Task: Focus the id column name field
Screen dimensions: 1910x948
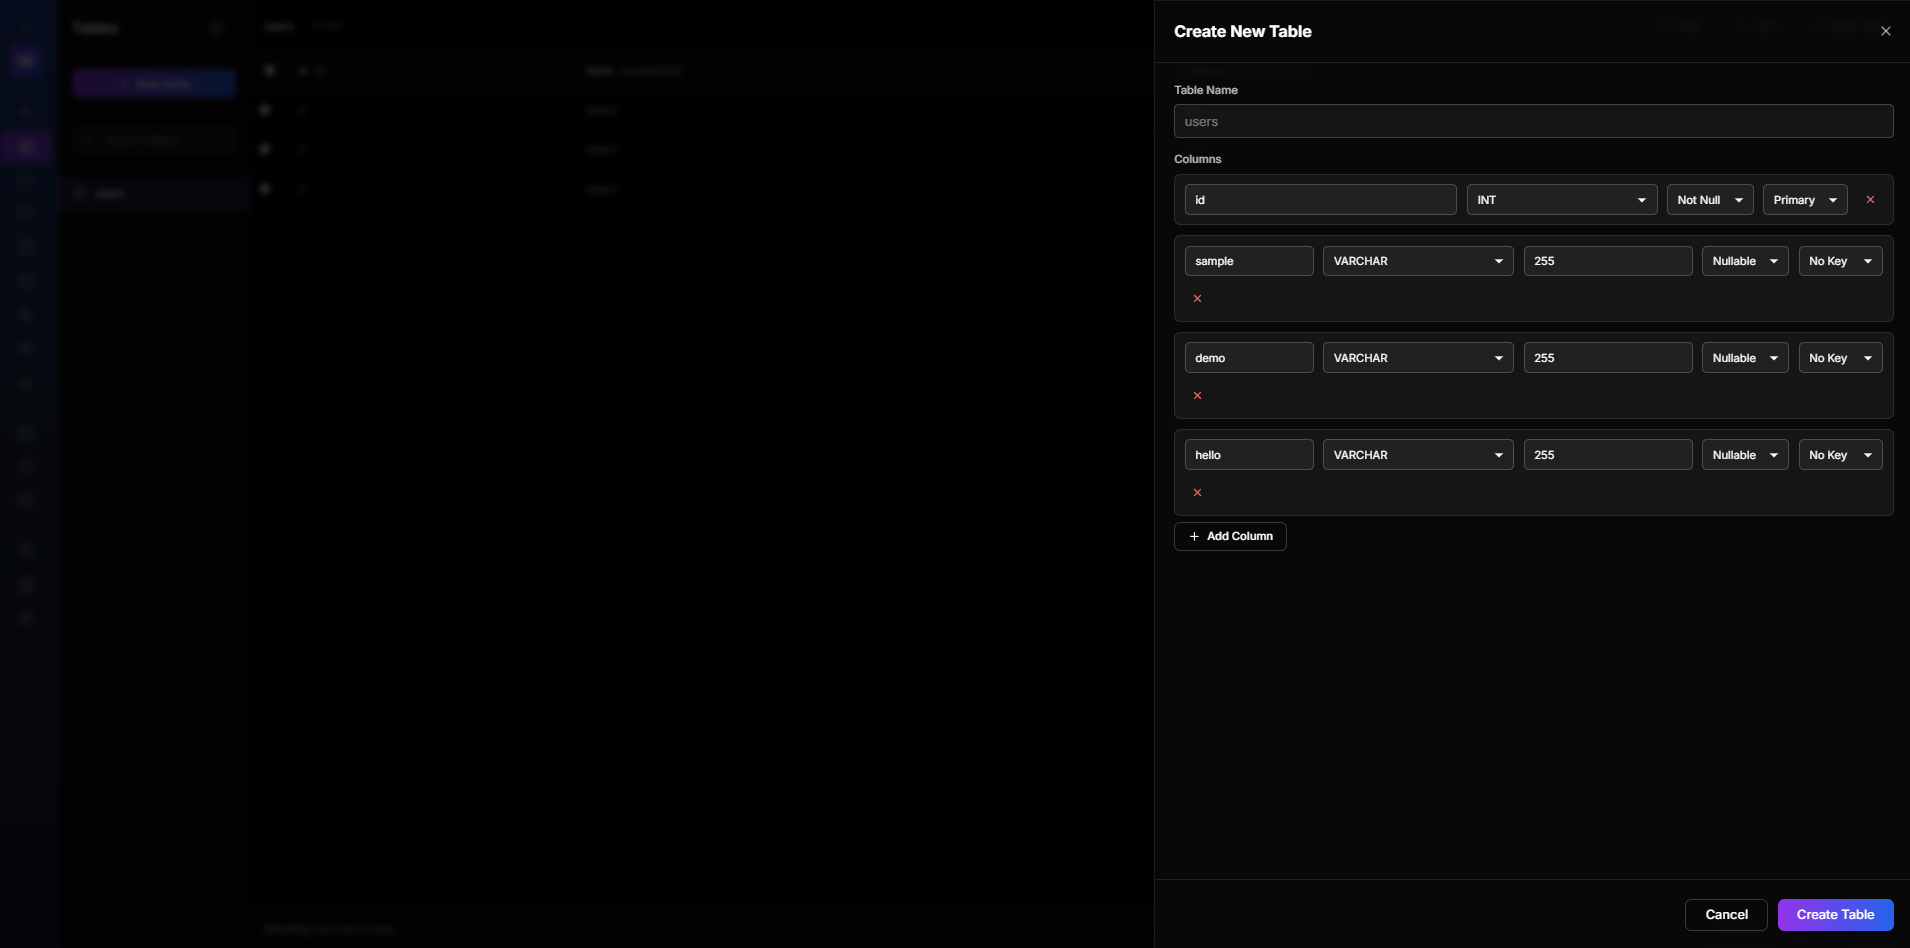Action: click(1320, 200)
